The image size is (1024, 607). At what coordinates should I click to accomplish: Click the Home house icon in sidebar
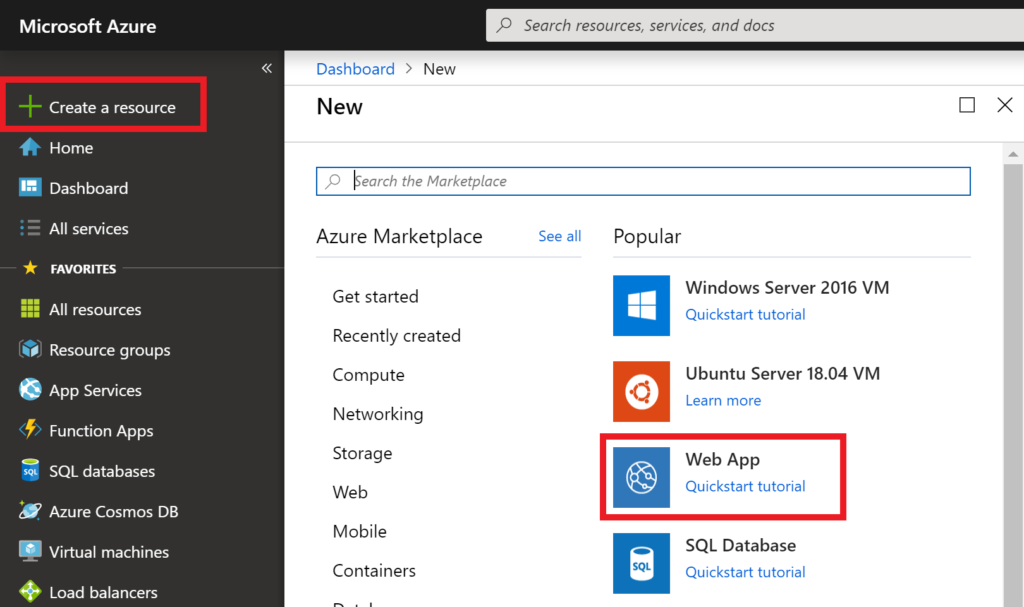30,147
